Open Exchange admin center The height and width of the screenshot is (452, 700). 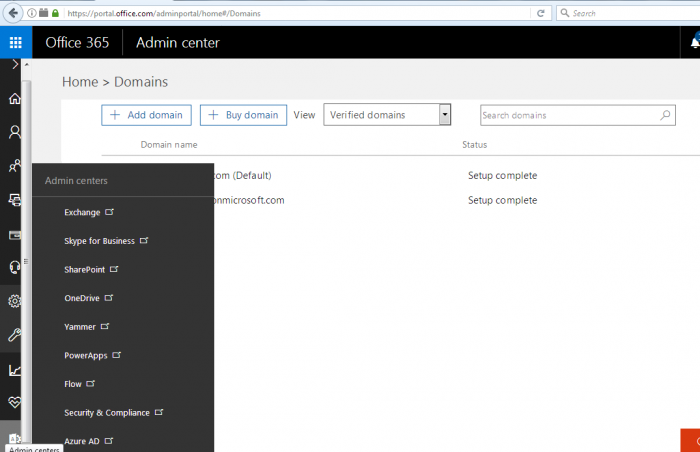click(x=82, y=212)
